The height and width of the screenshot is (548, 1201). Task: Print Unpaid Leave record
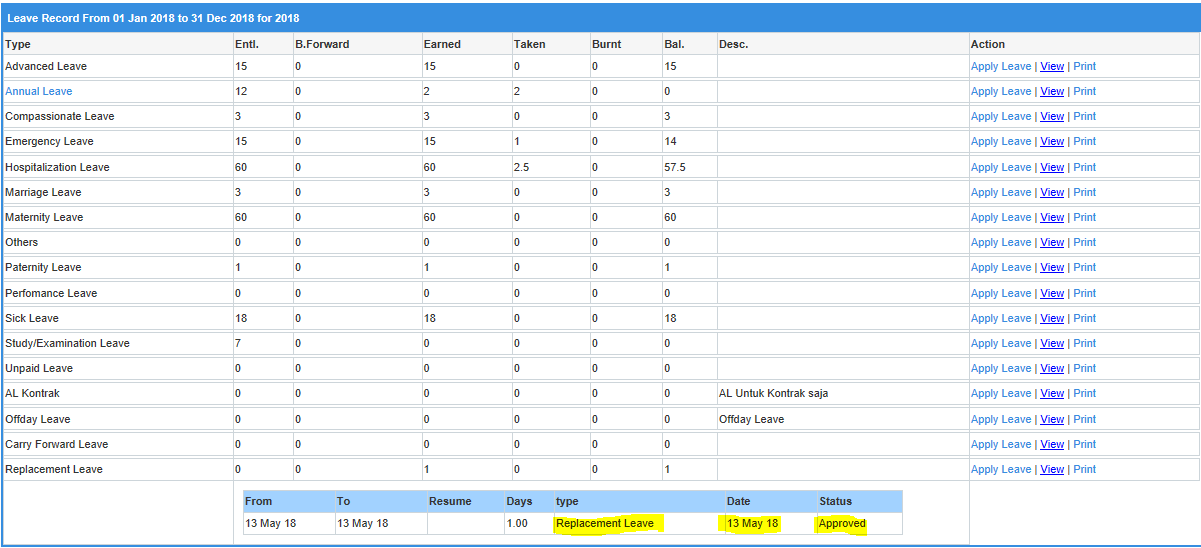(x=1084, y=368)
